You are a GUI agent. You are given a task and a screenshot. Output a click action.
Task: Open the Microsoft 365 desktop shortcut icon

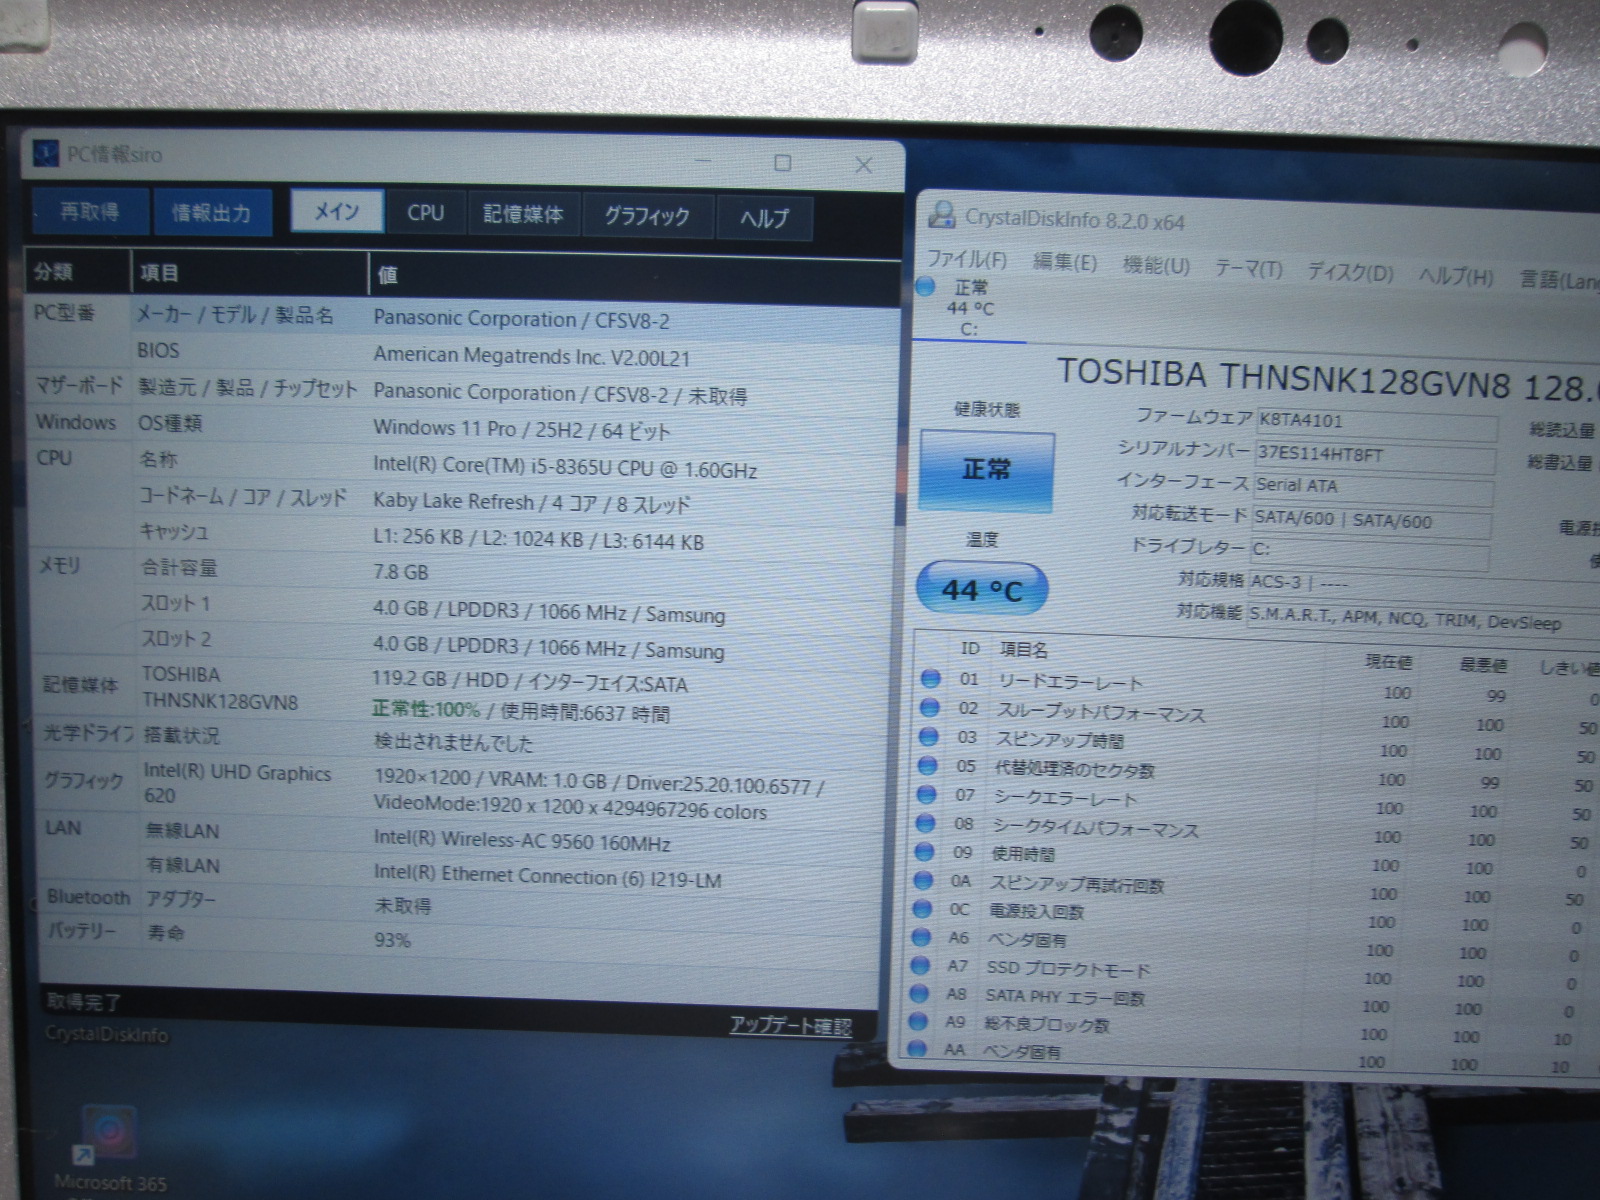coord(109,1135)
